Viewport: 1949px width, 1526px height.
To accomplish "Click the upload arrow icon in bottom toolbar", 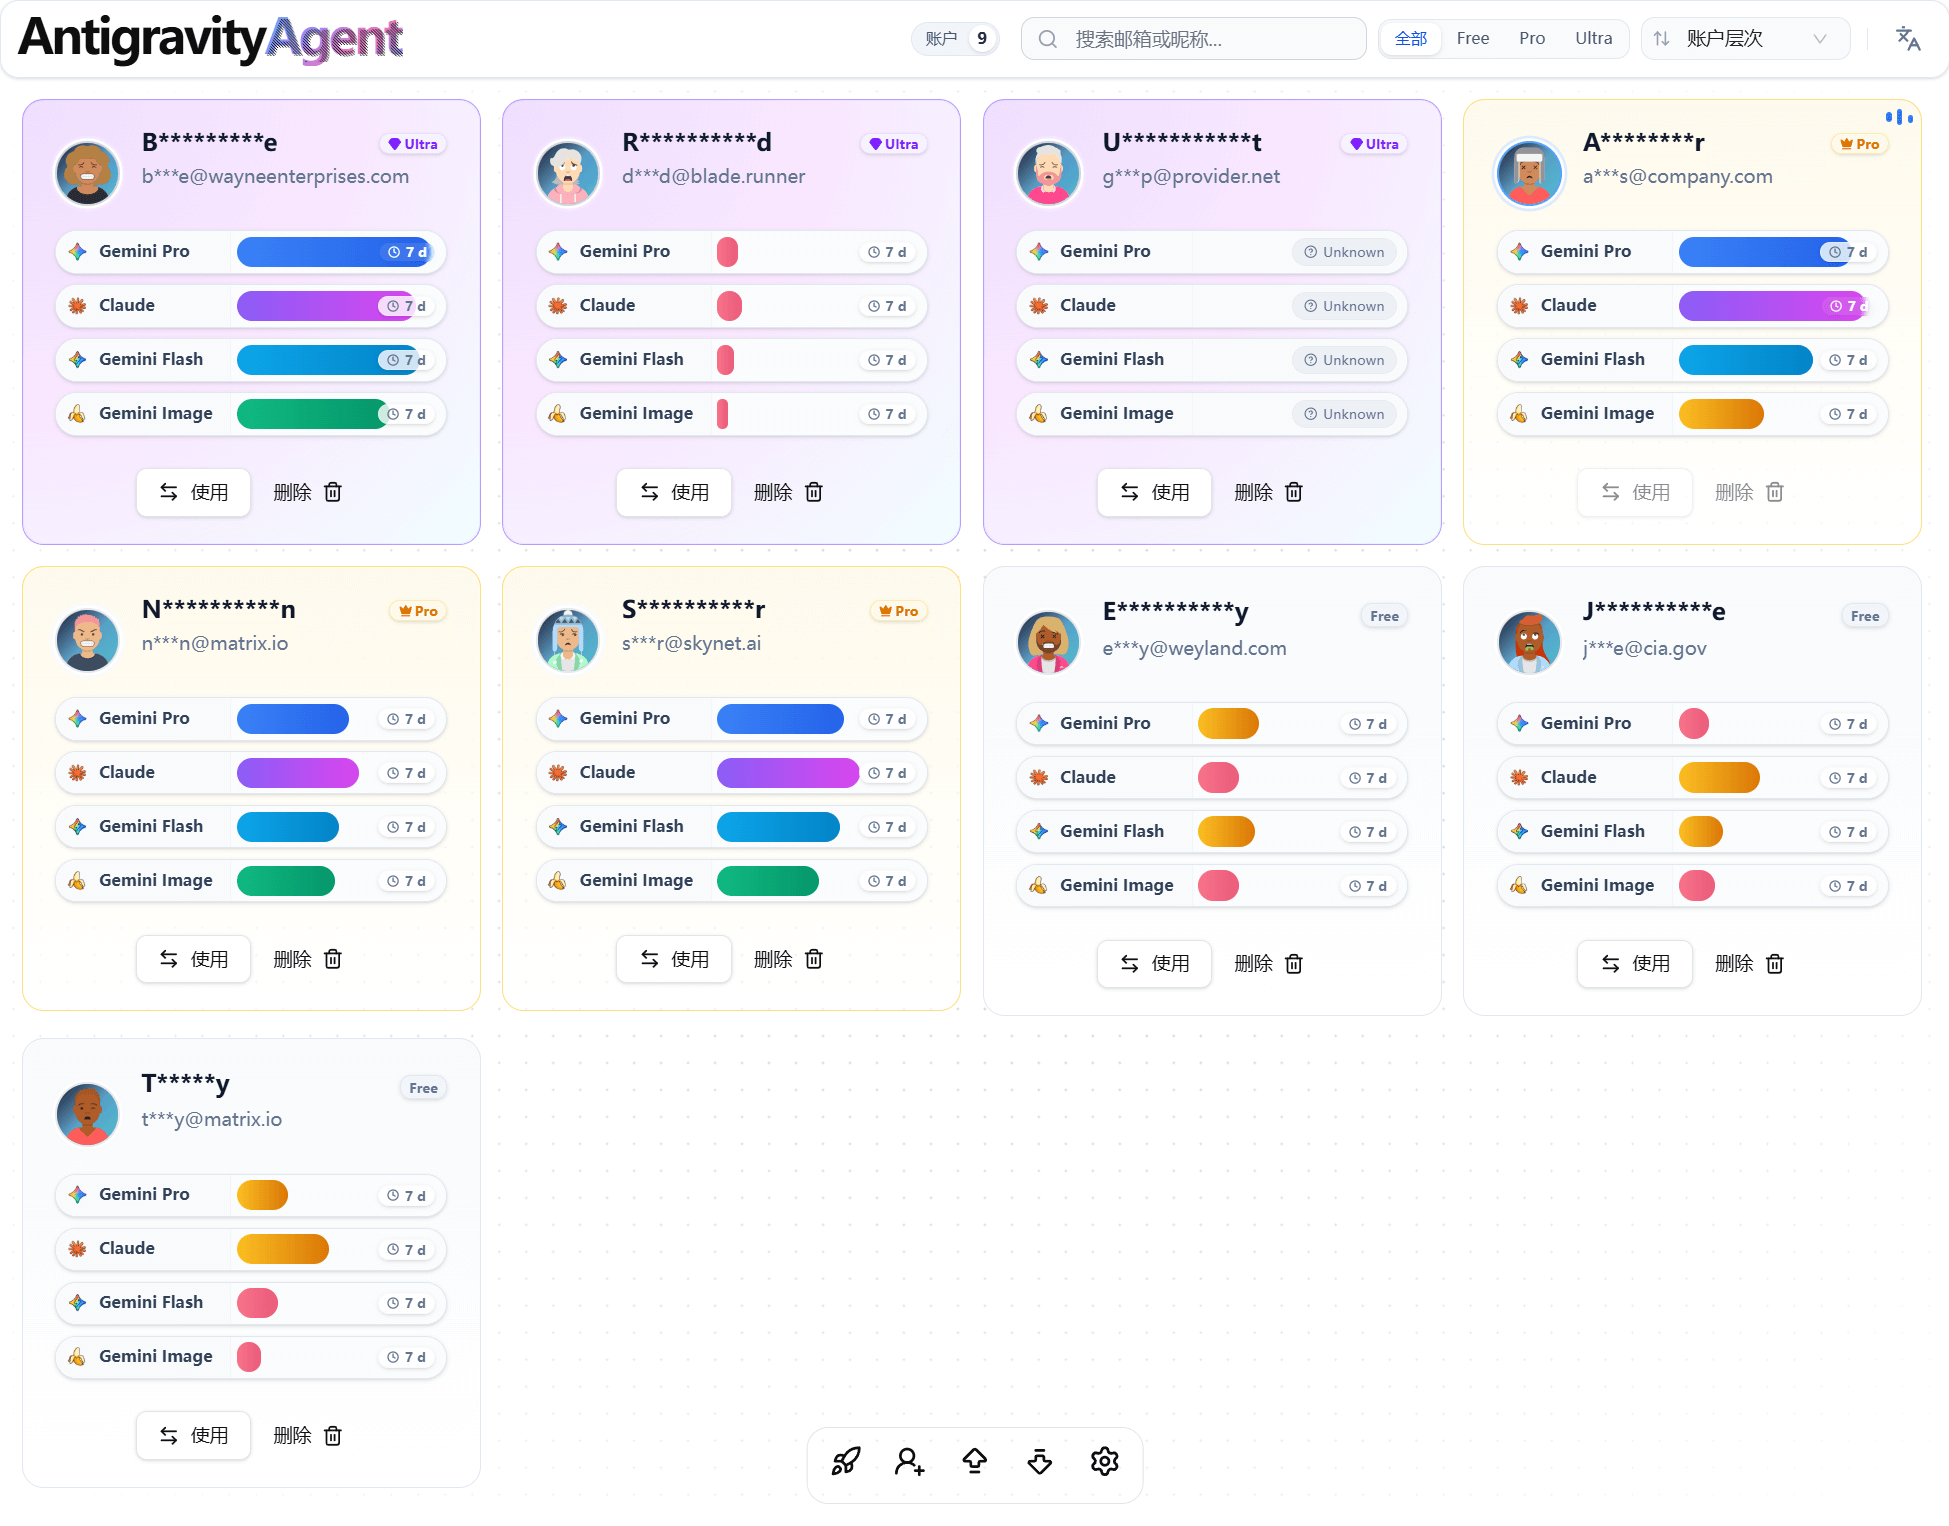I will [975, 1462].
